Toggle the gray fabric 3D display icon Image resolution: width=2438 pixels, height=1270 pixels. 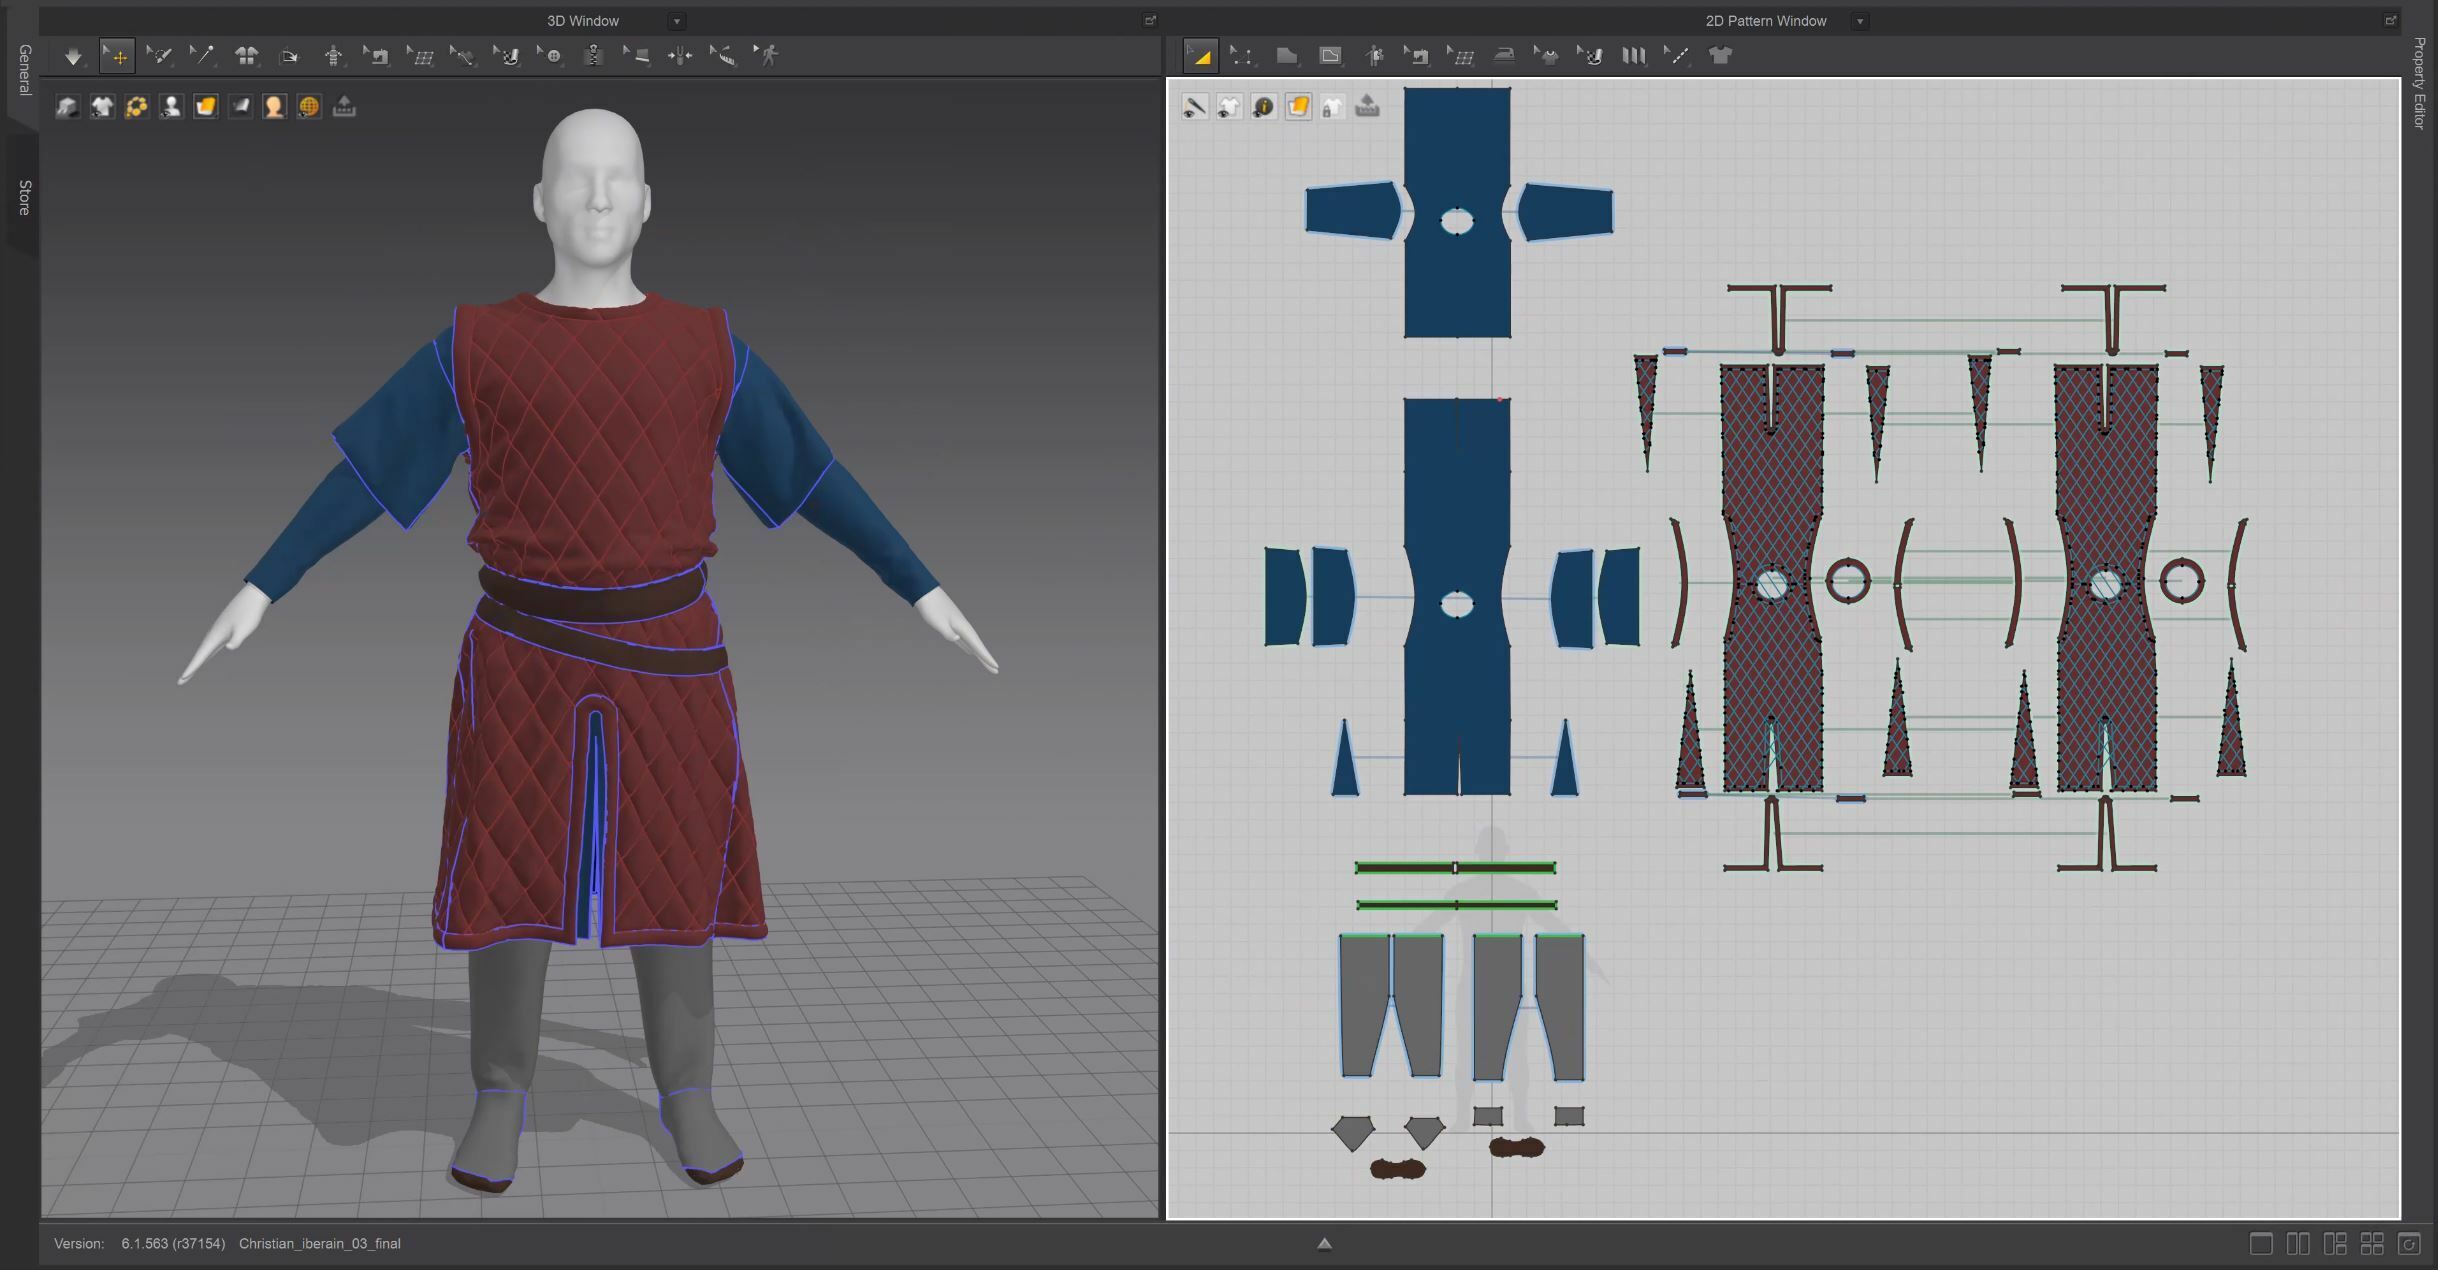(240, 107)
